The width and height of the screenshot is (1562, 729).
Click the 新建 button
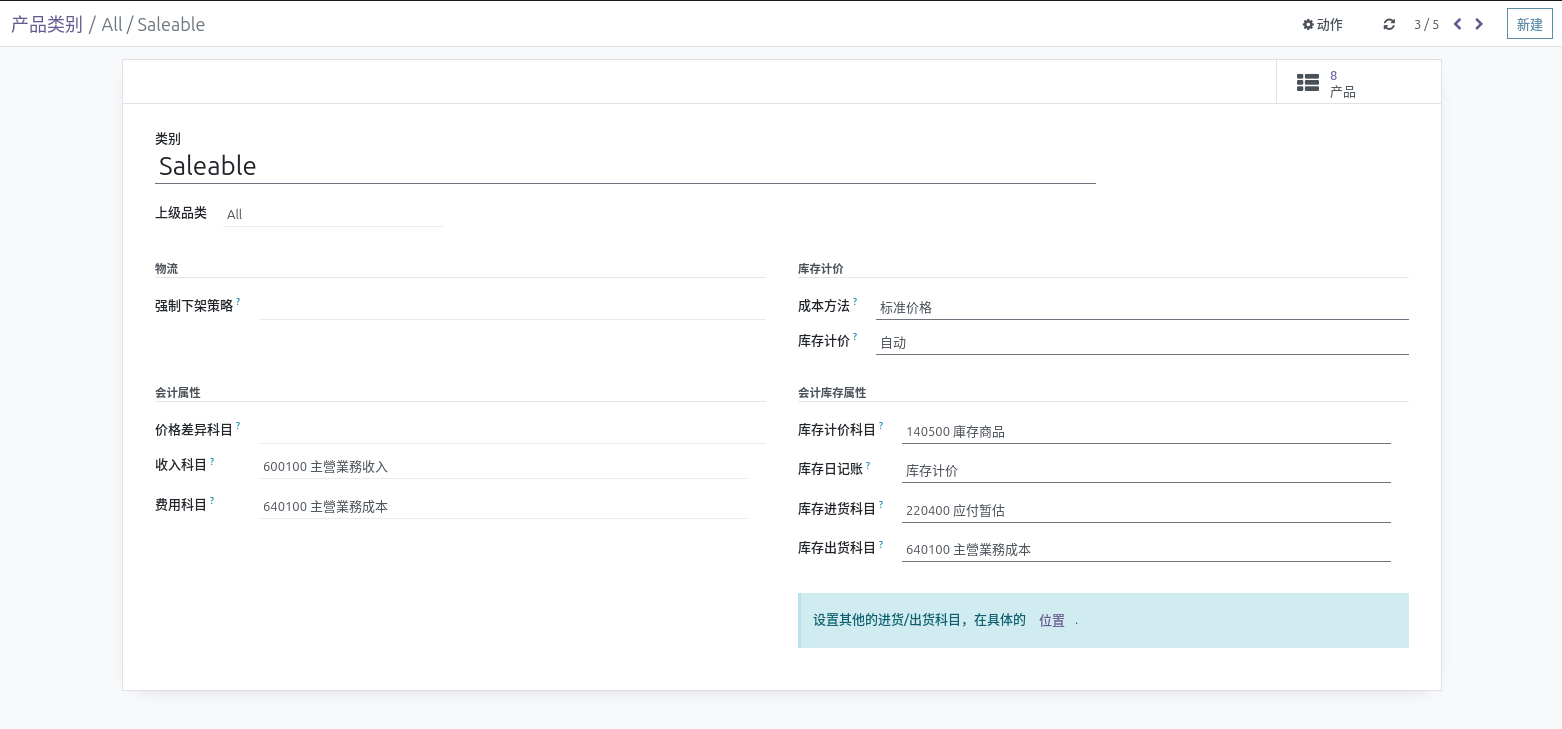click(1530, 25)
